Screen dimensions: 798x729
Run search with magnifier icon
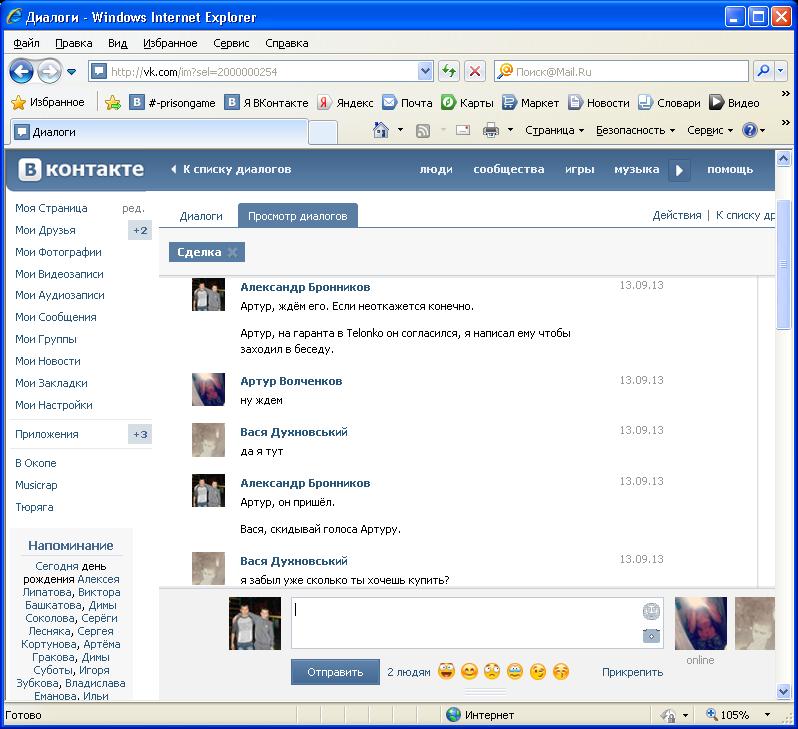[763, 71]
